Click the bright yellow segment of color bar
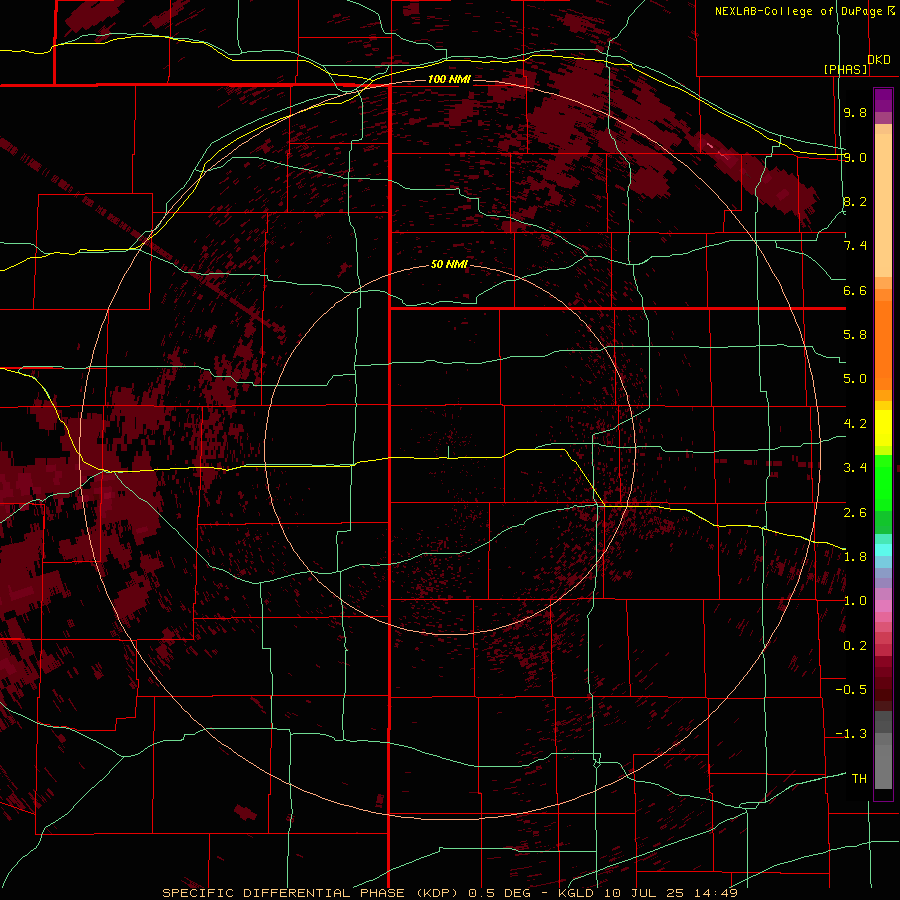Image resolution: width=900 pixels, height=900 pixels. [x=883, y=428]
